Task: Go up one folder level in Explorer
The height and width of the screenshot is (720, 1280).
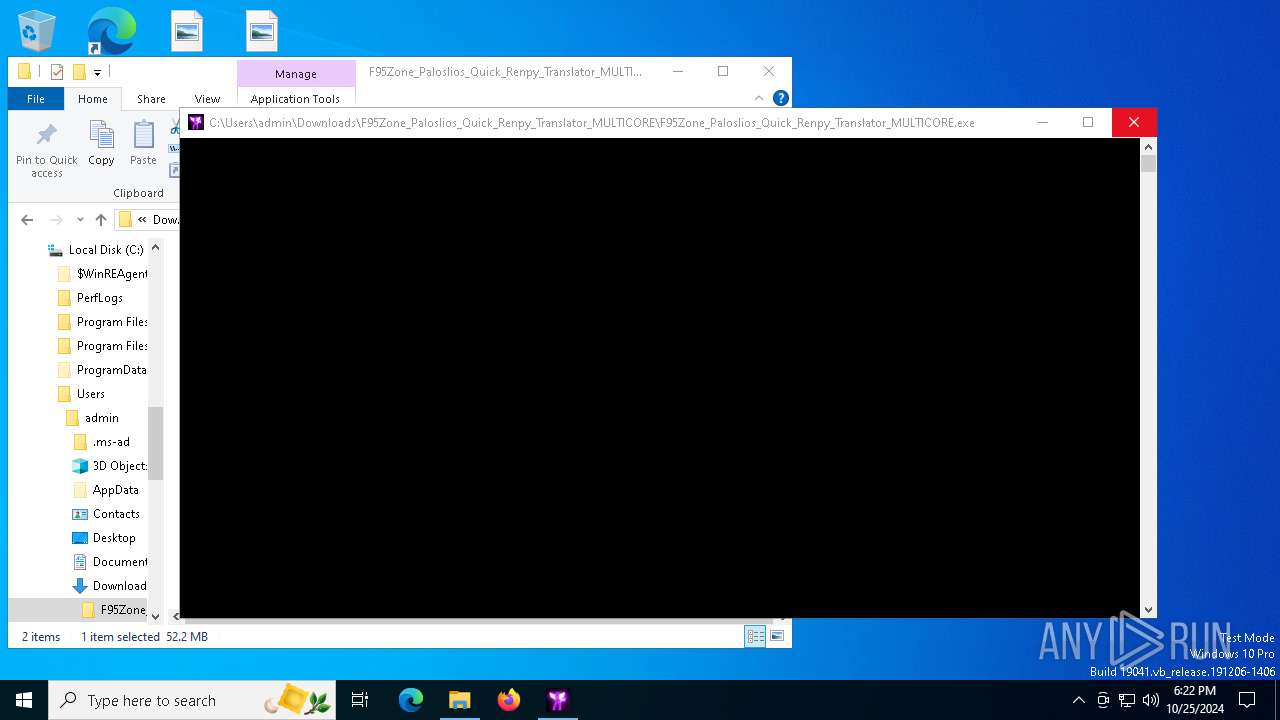Action: pyautogui.click(x=100, y=220)
